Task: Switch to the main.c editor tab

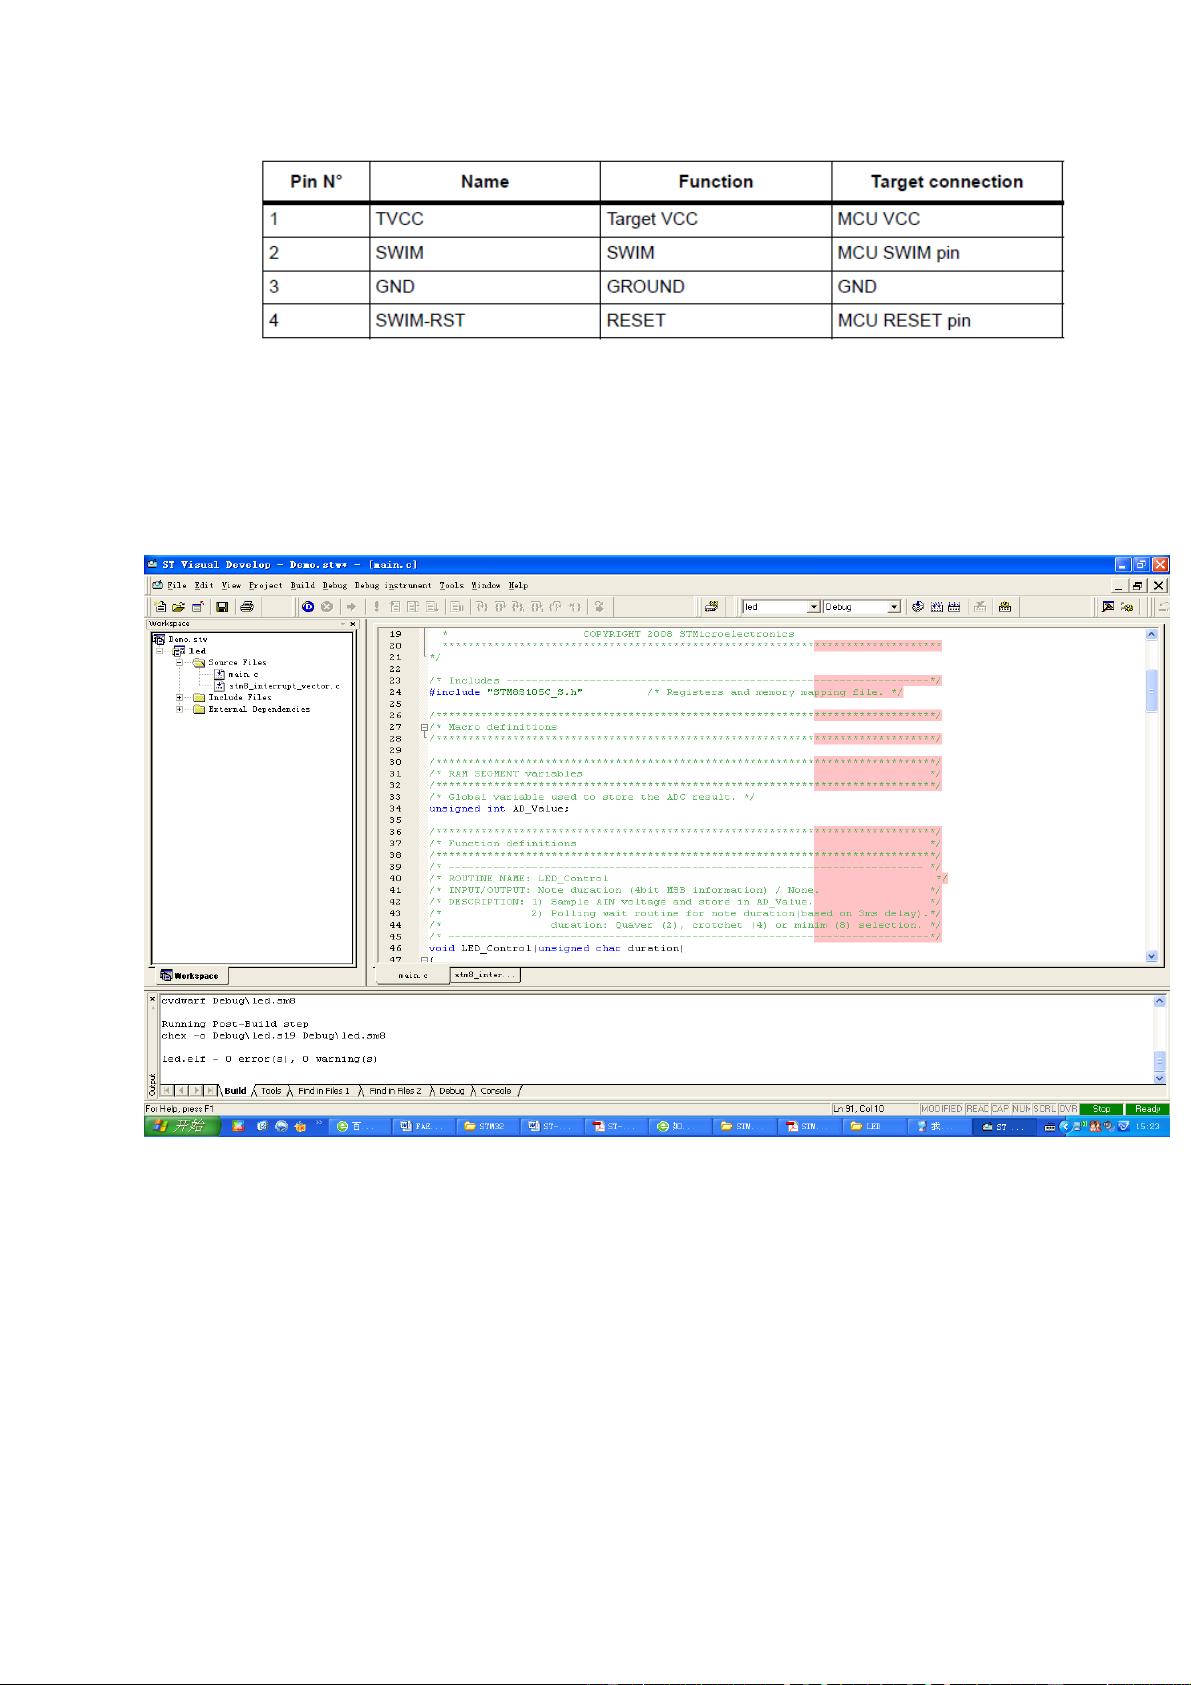Action: 412,975
